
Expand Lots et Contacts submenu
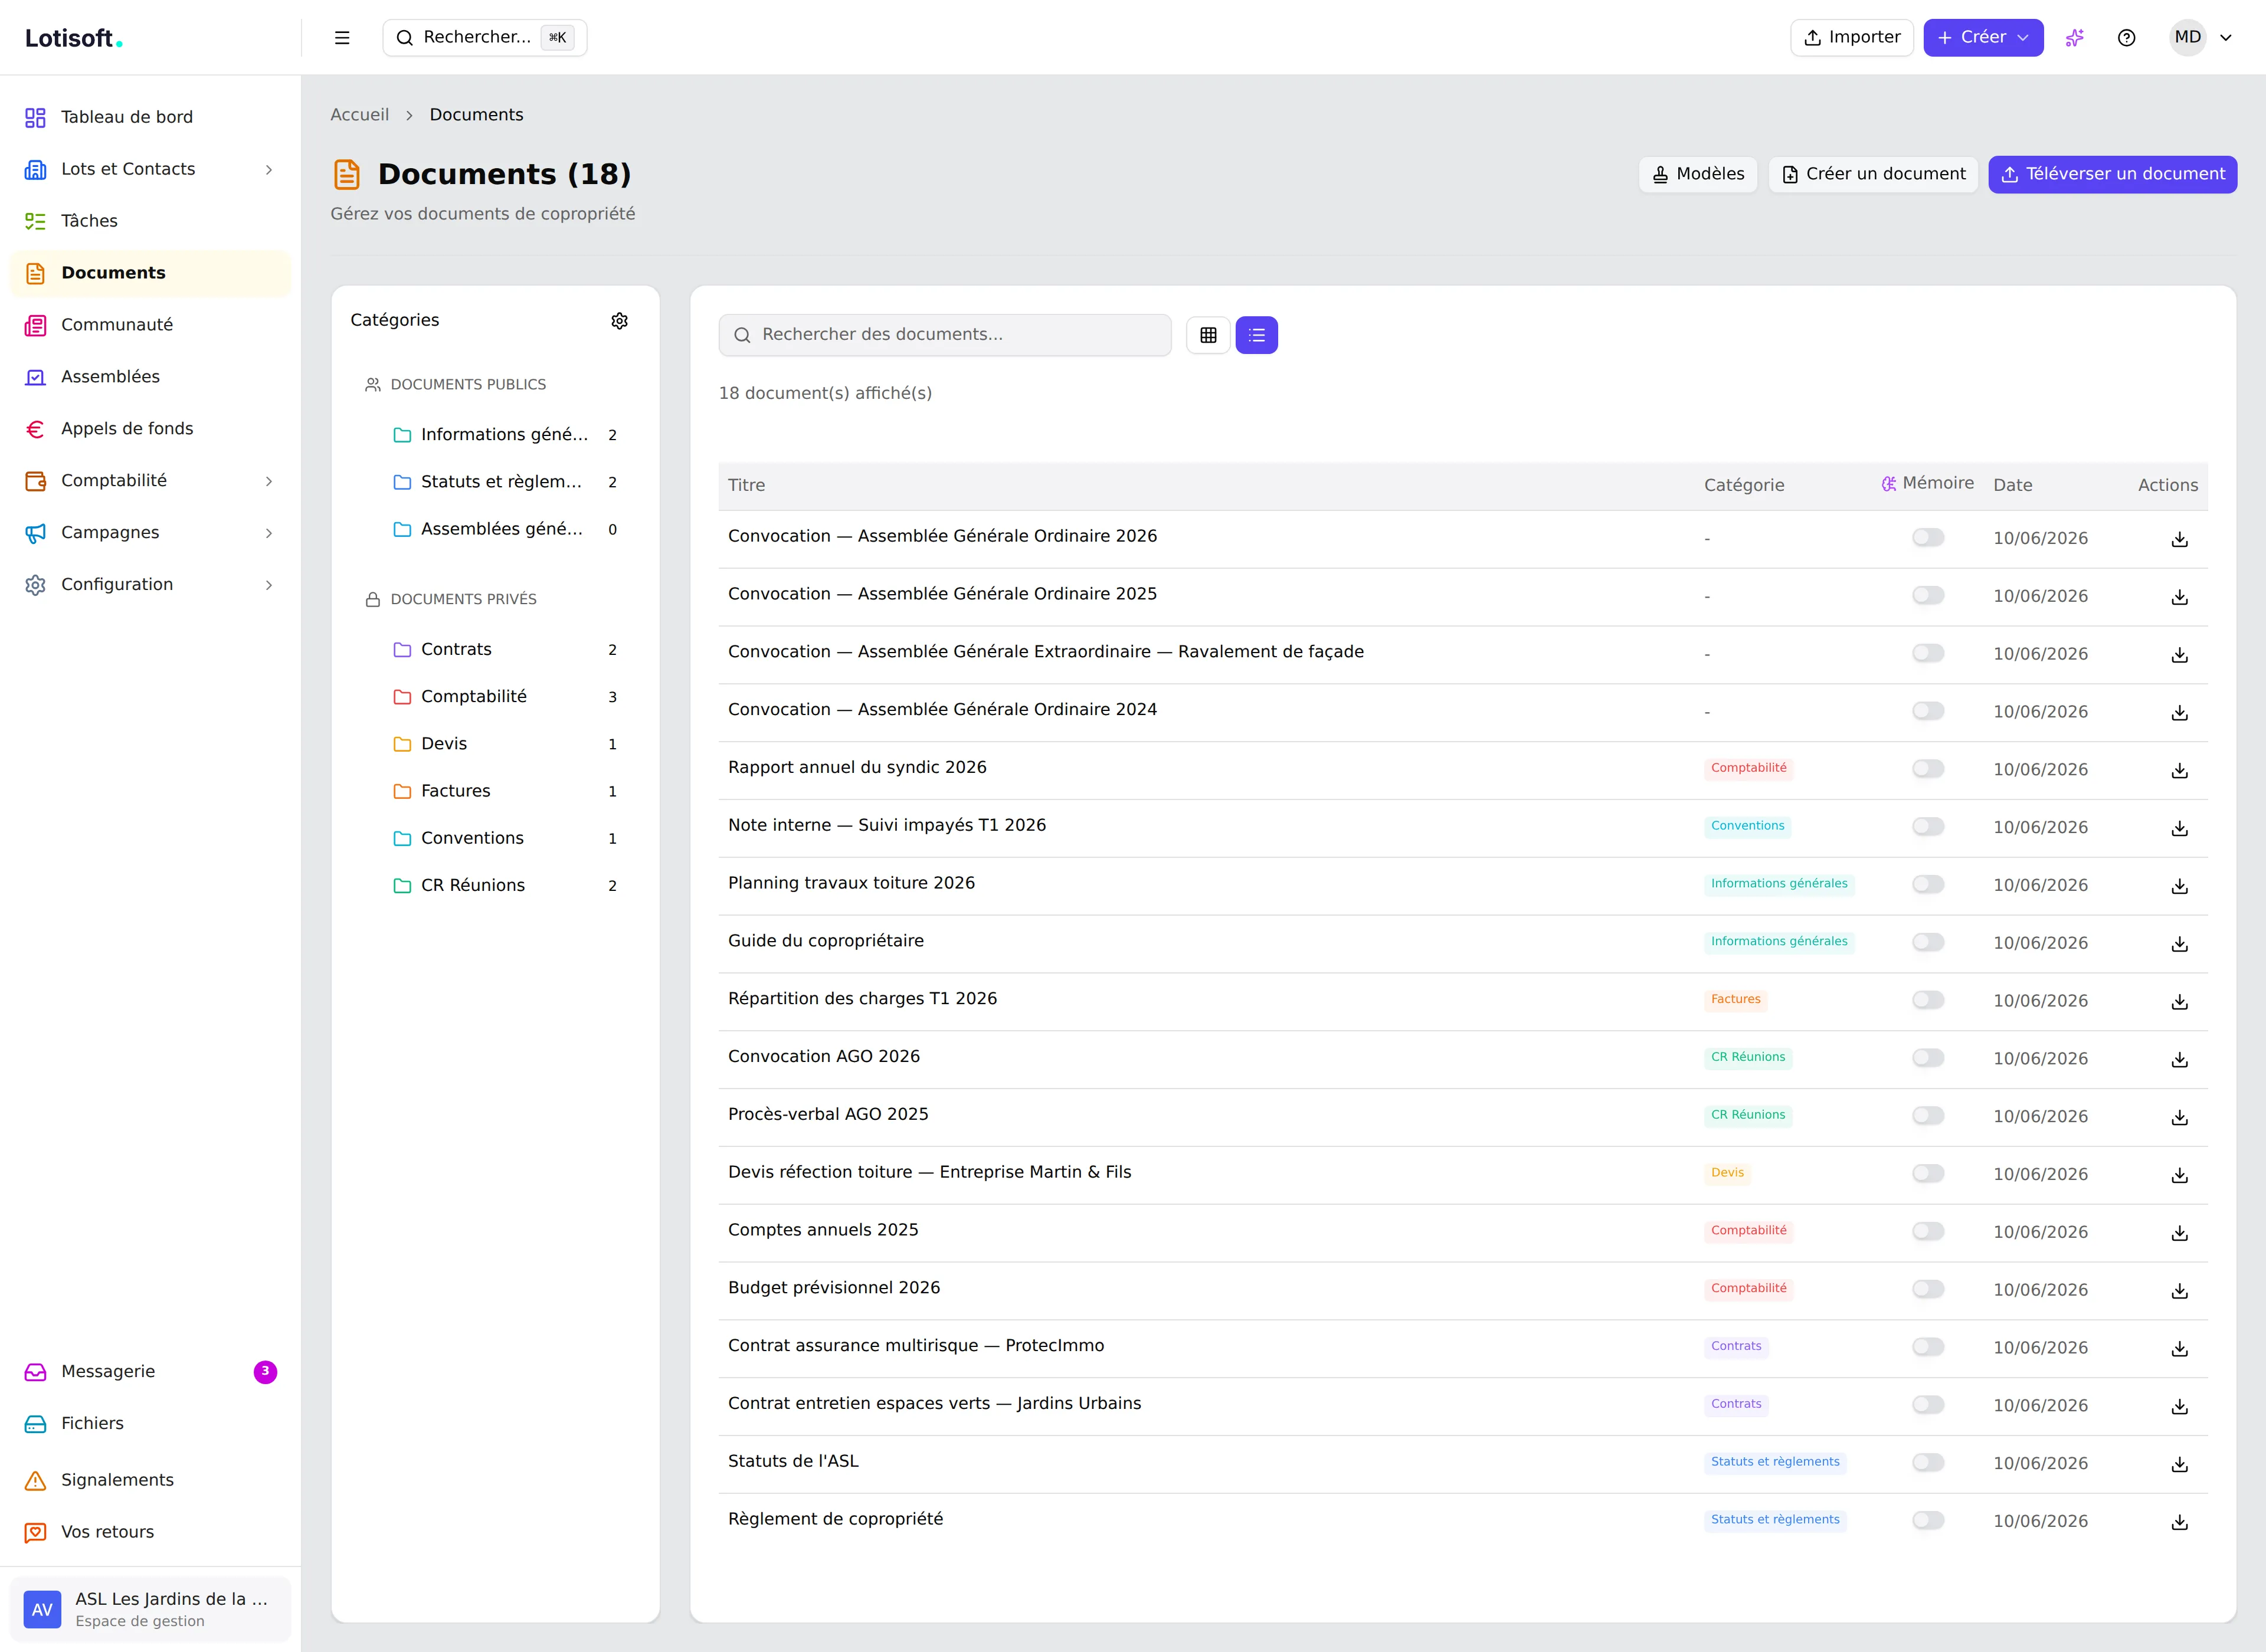(x=268, y=170)
